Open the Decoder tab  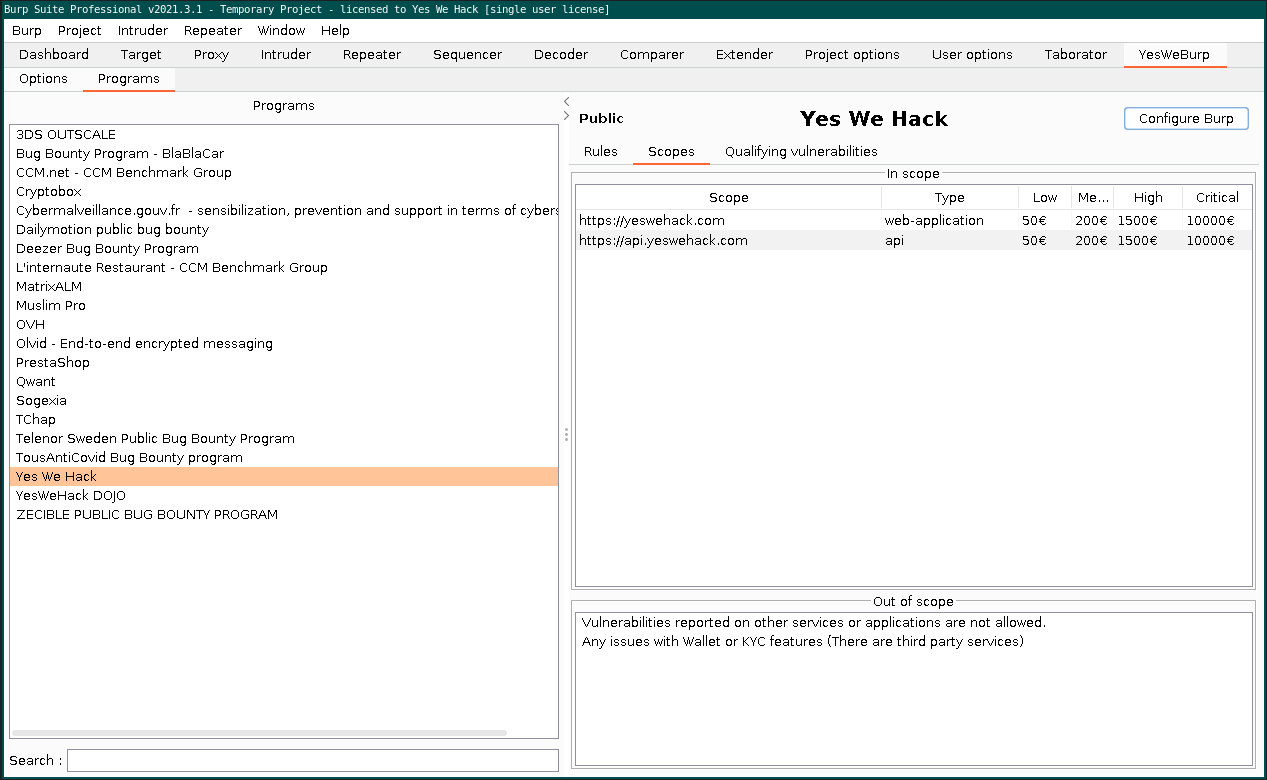pyautogui.click(x=561, y=55)
